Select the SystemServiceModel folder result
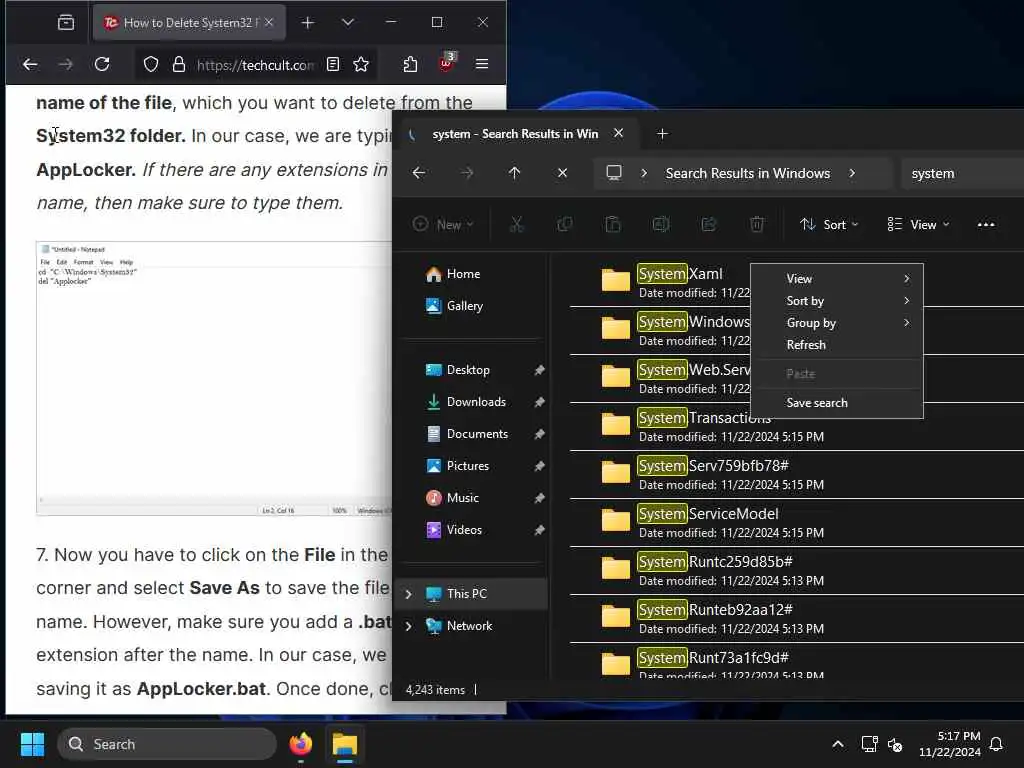 tap(797, 522)
